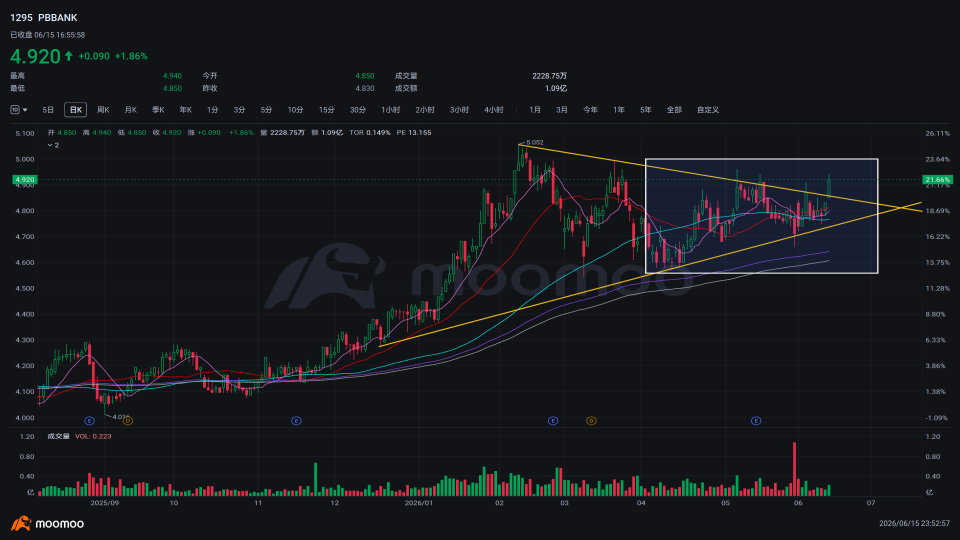Click the TOR 0.149% readout

370,132
